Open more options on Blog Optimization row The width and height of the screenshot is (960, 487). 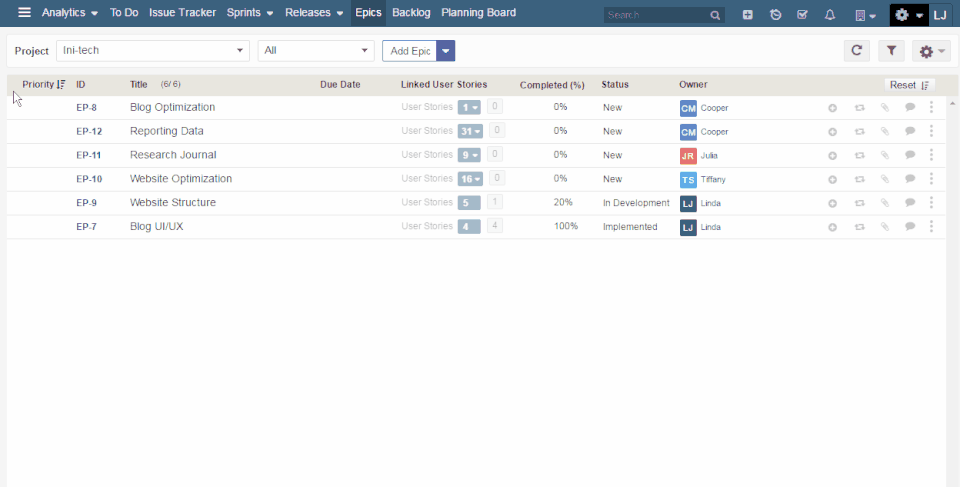coord(931,107)
